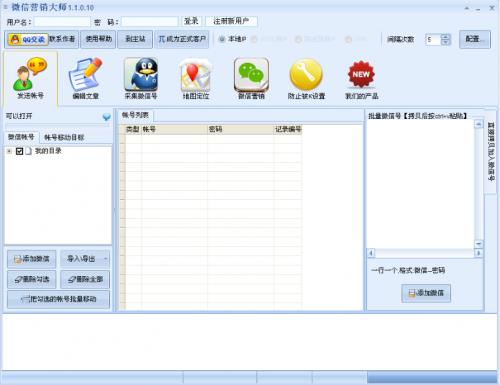Collapse the 可以打开 panel with blue arrow
Viewport: 500px width, 385px height.
106,117
